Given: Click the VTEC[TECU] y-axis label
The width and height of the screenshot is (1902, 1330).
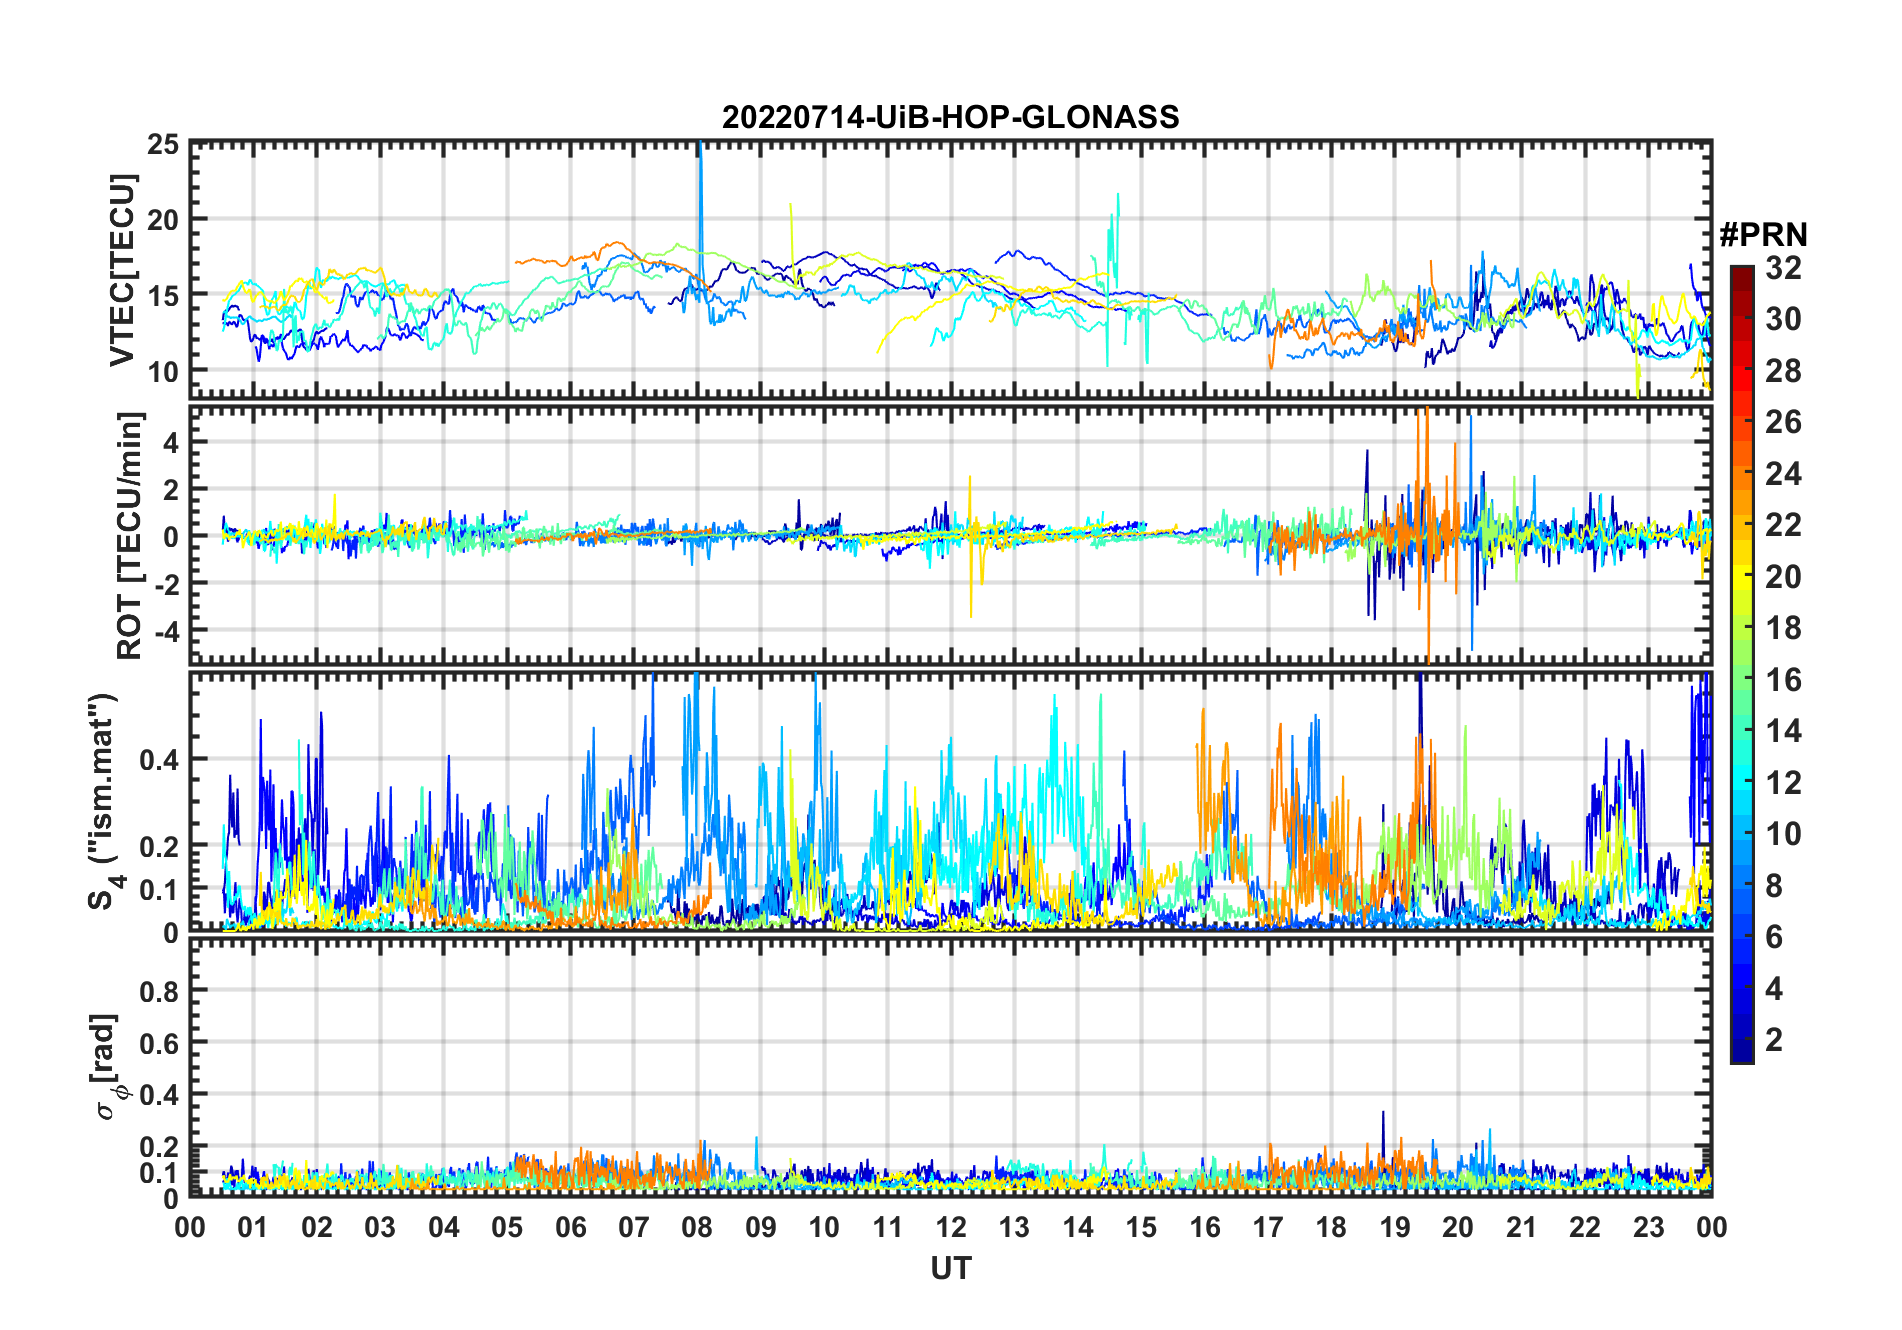Looking at the screenshot, I should tap(123, 270).
